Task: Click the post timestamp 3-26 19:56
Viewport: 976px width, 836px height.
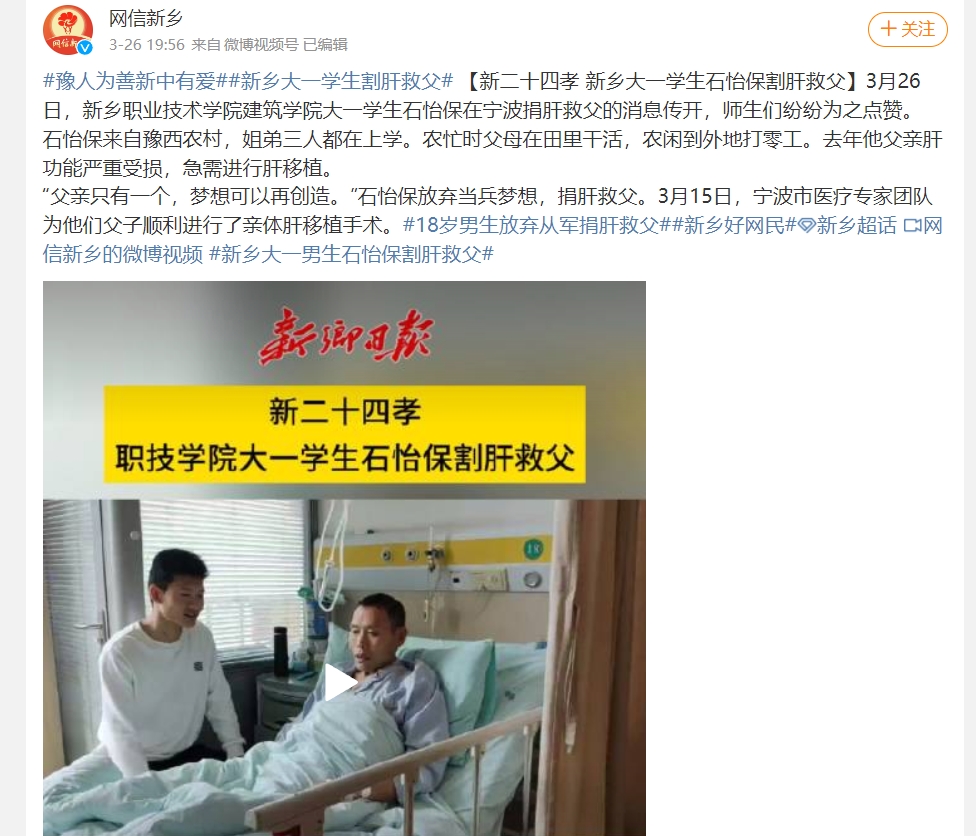Action: point(147,45)
